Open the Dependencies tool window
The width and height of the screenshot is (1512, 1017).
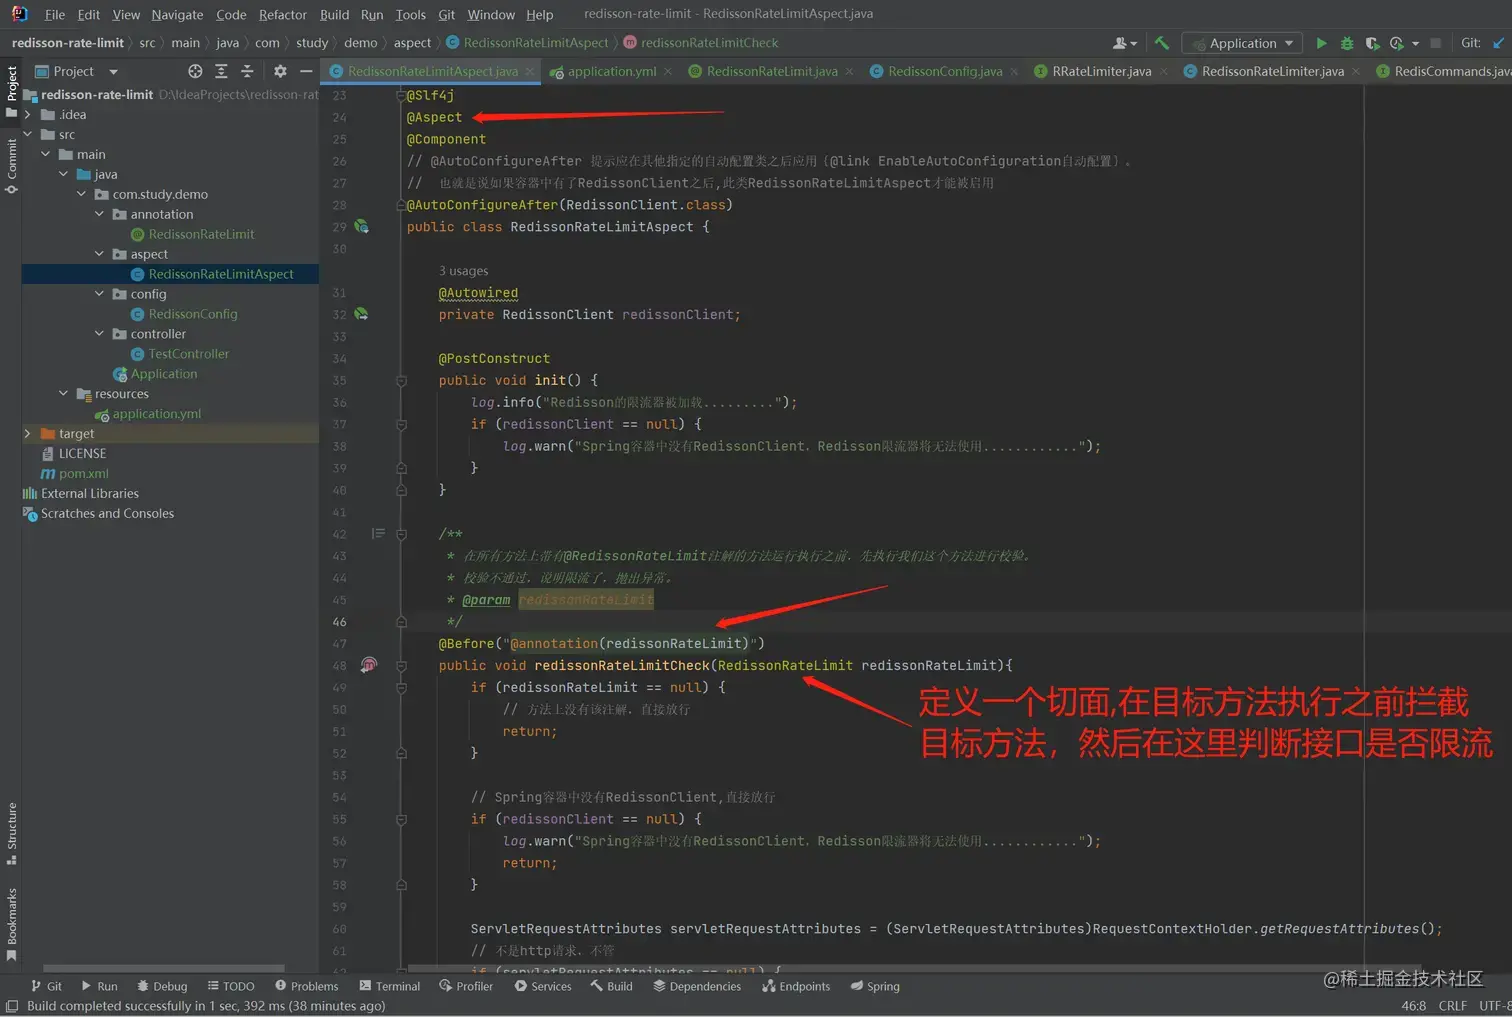(697, 986)
